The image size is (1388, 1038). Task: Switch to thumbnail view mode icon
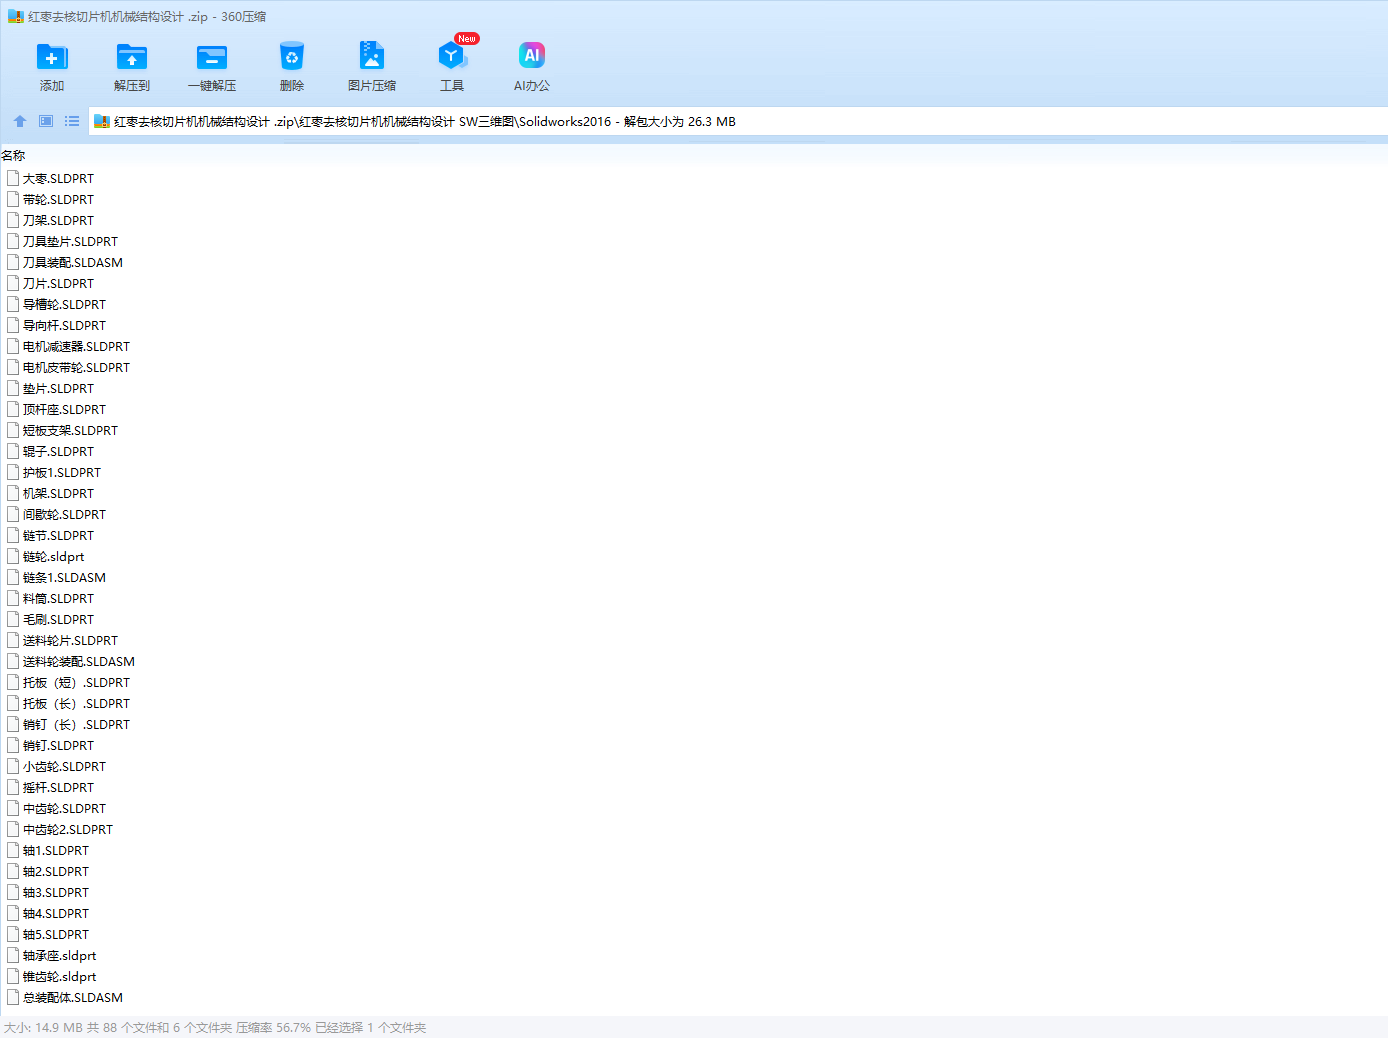[x=46, y=121]
